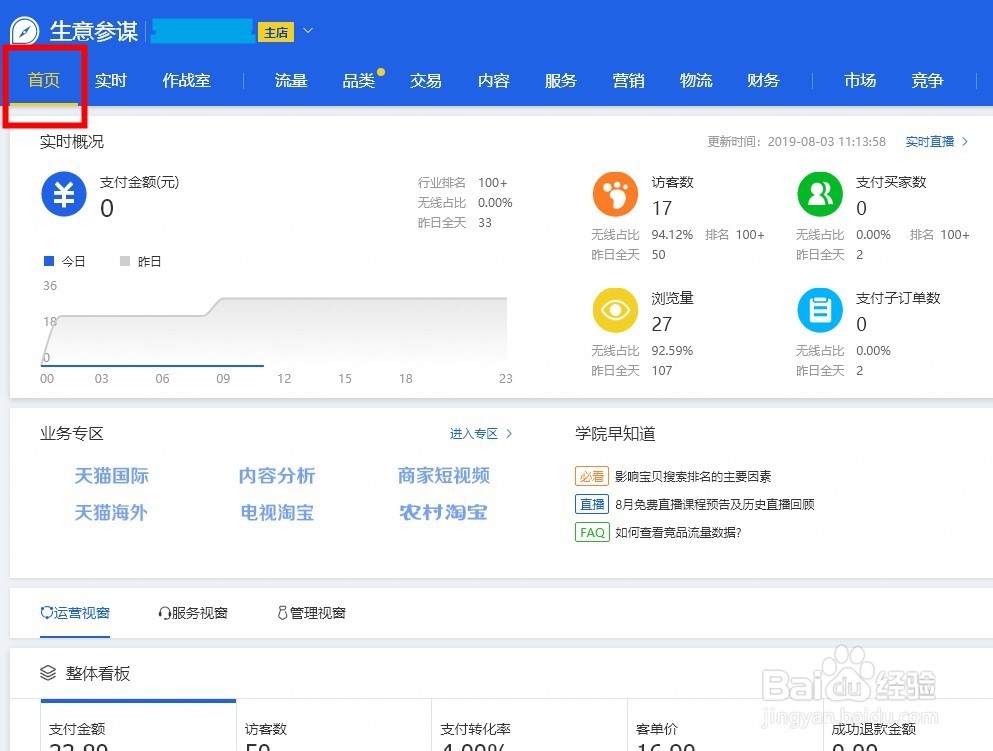Open the 服务 tab

point(560,80)
